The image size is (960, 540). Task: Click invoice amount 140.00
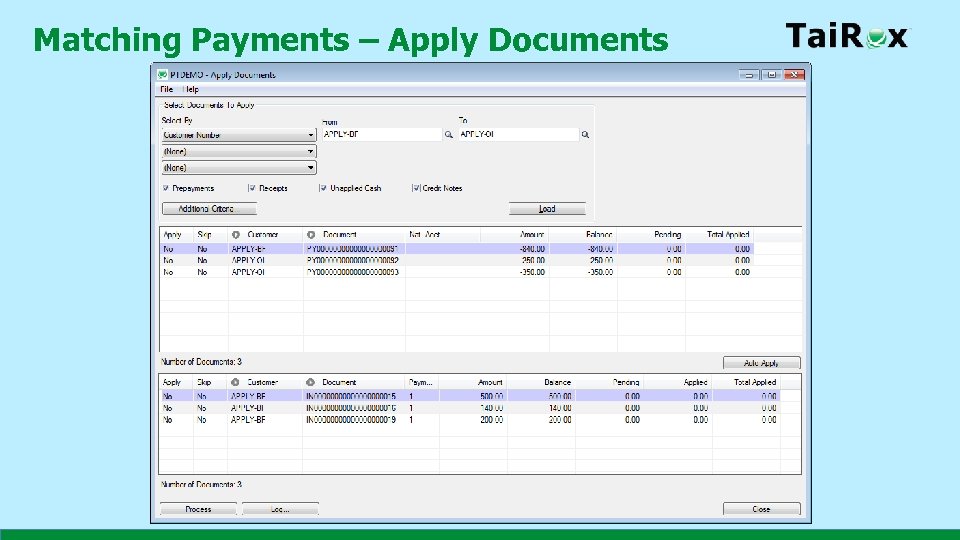pos(492,408)
